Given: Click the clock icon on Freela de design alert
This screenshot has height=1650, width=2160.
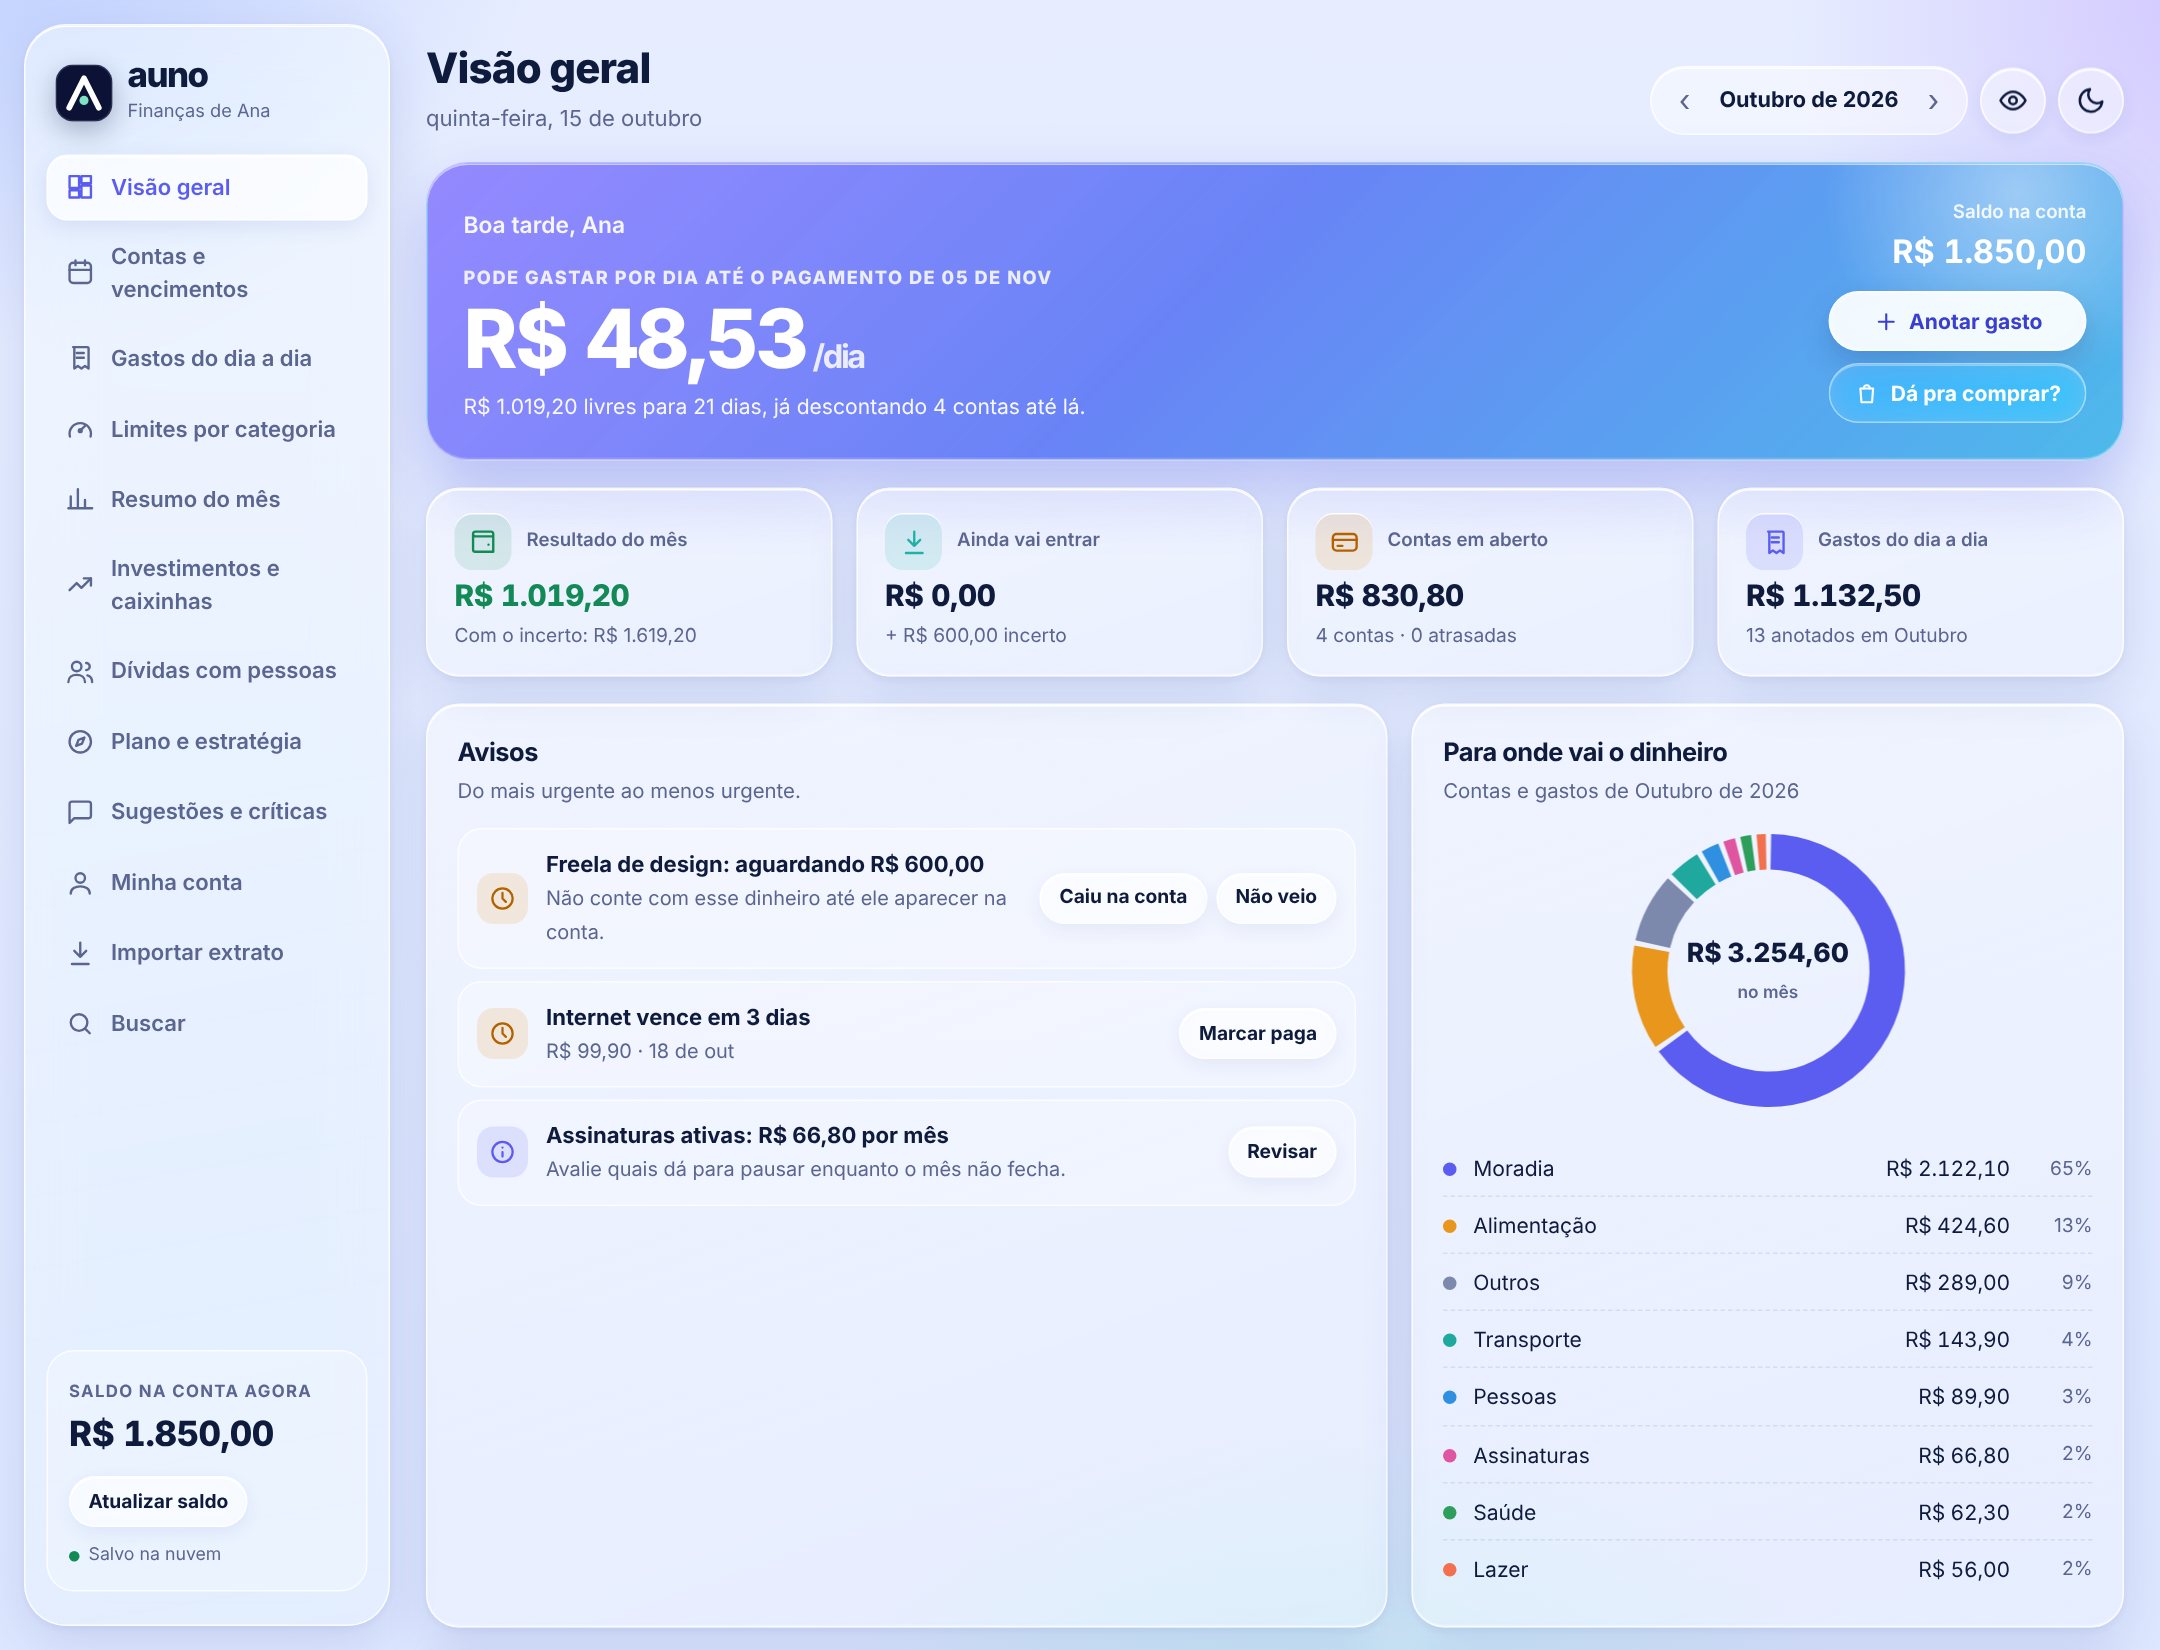Looking at the screenshot, I should click(x=502, y=898).
